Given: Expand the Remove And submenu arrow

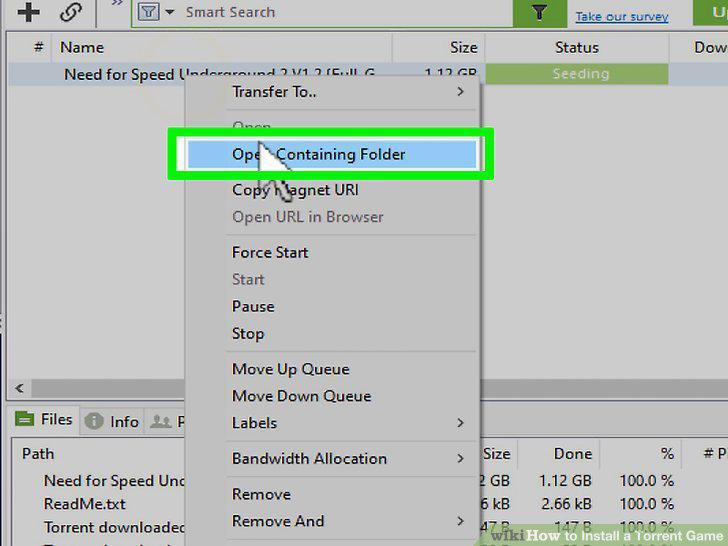Looking at the screenshot, I should (x=460, y=521).
